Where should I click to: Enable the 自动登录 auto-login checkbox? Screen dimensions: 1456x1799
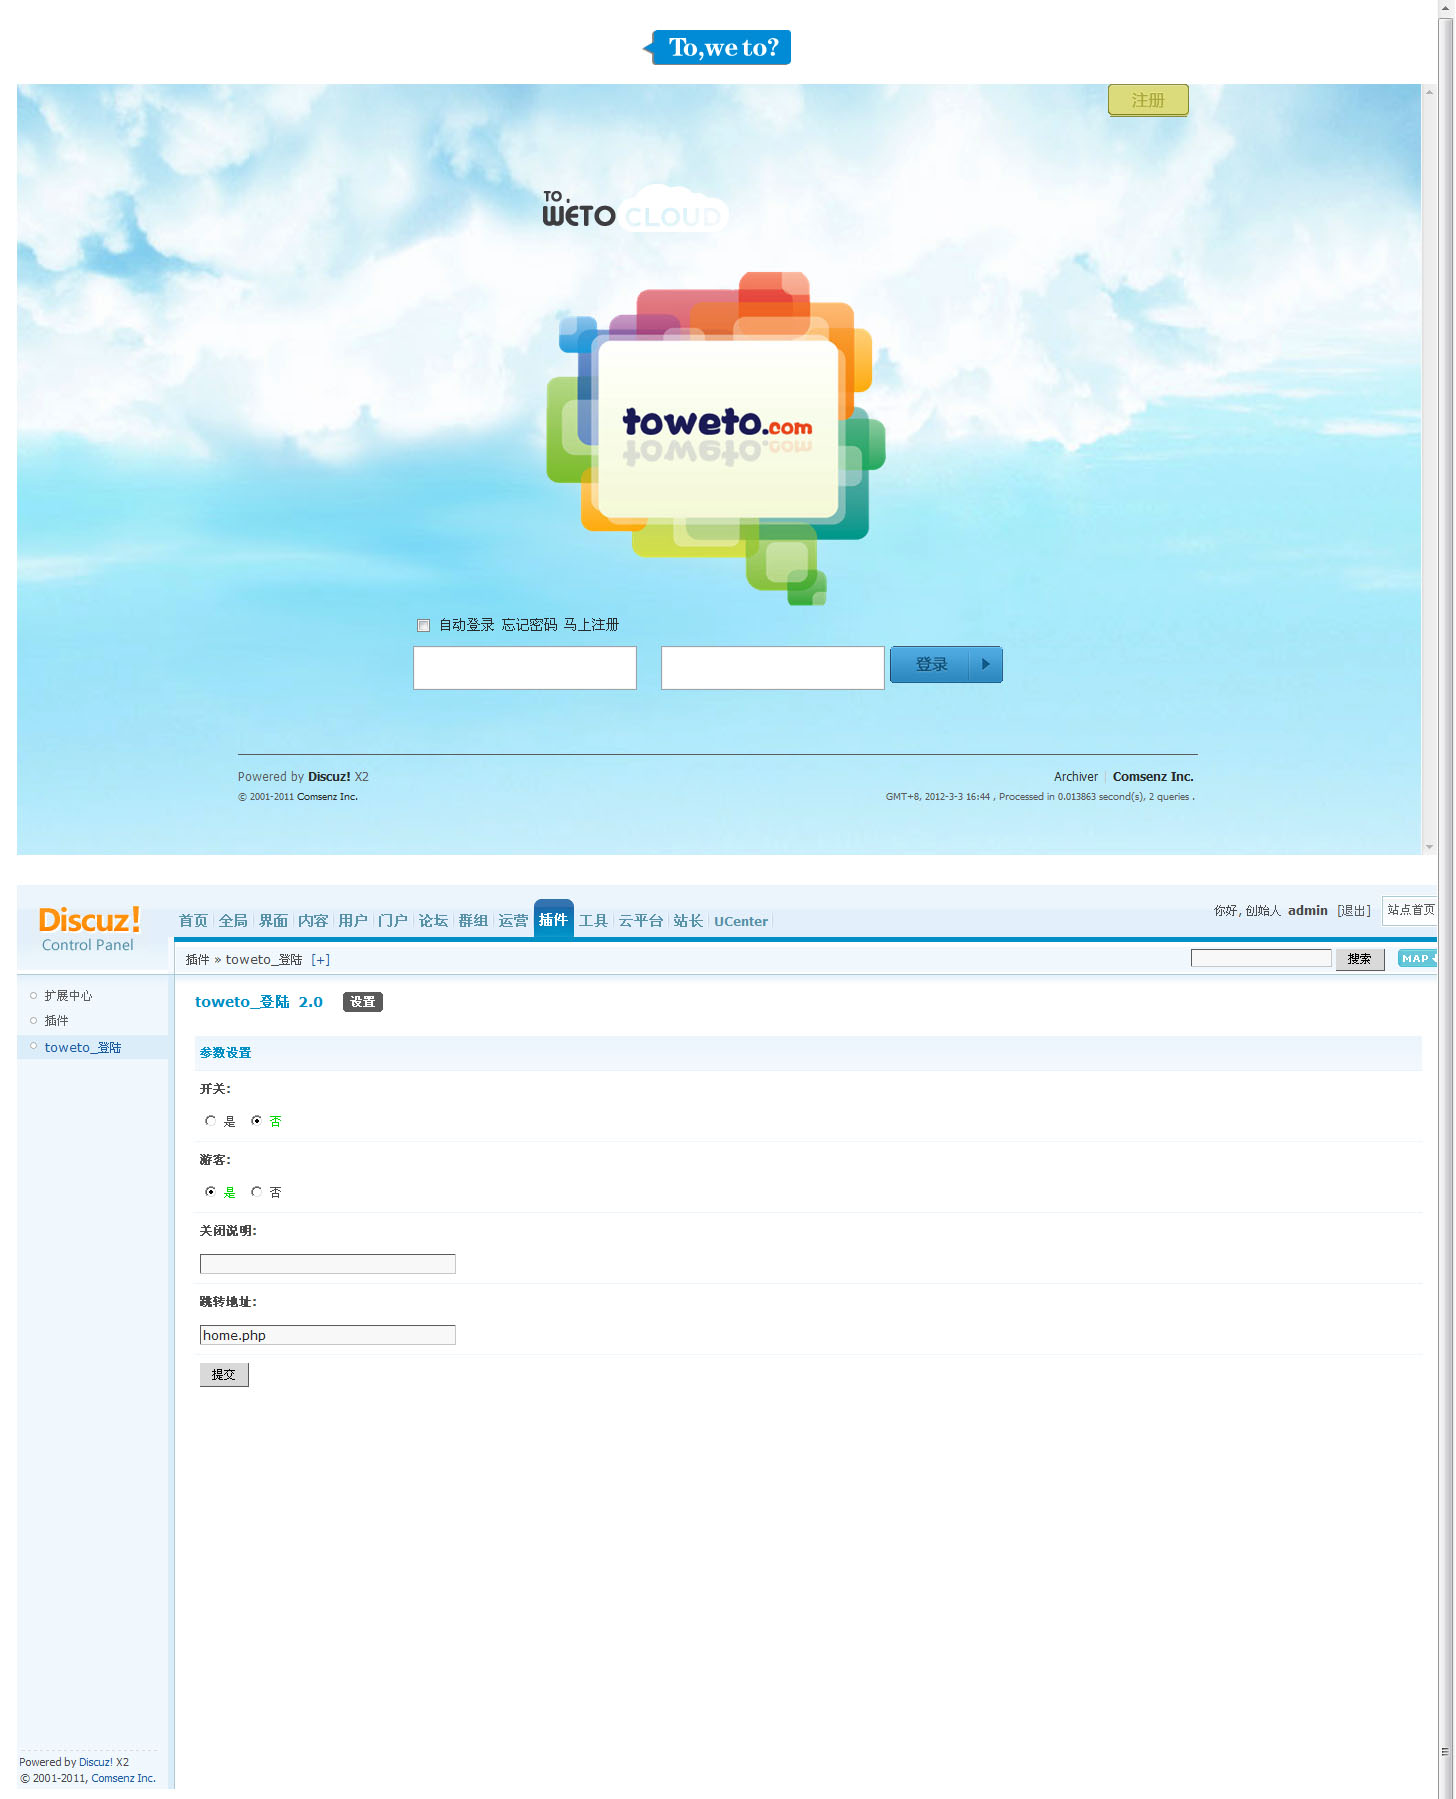tap(423, 625)
